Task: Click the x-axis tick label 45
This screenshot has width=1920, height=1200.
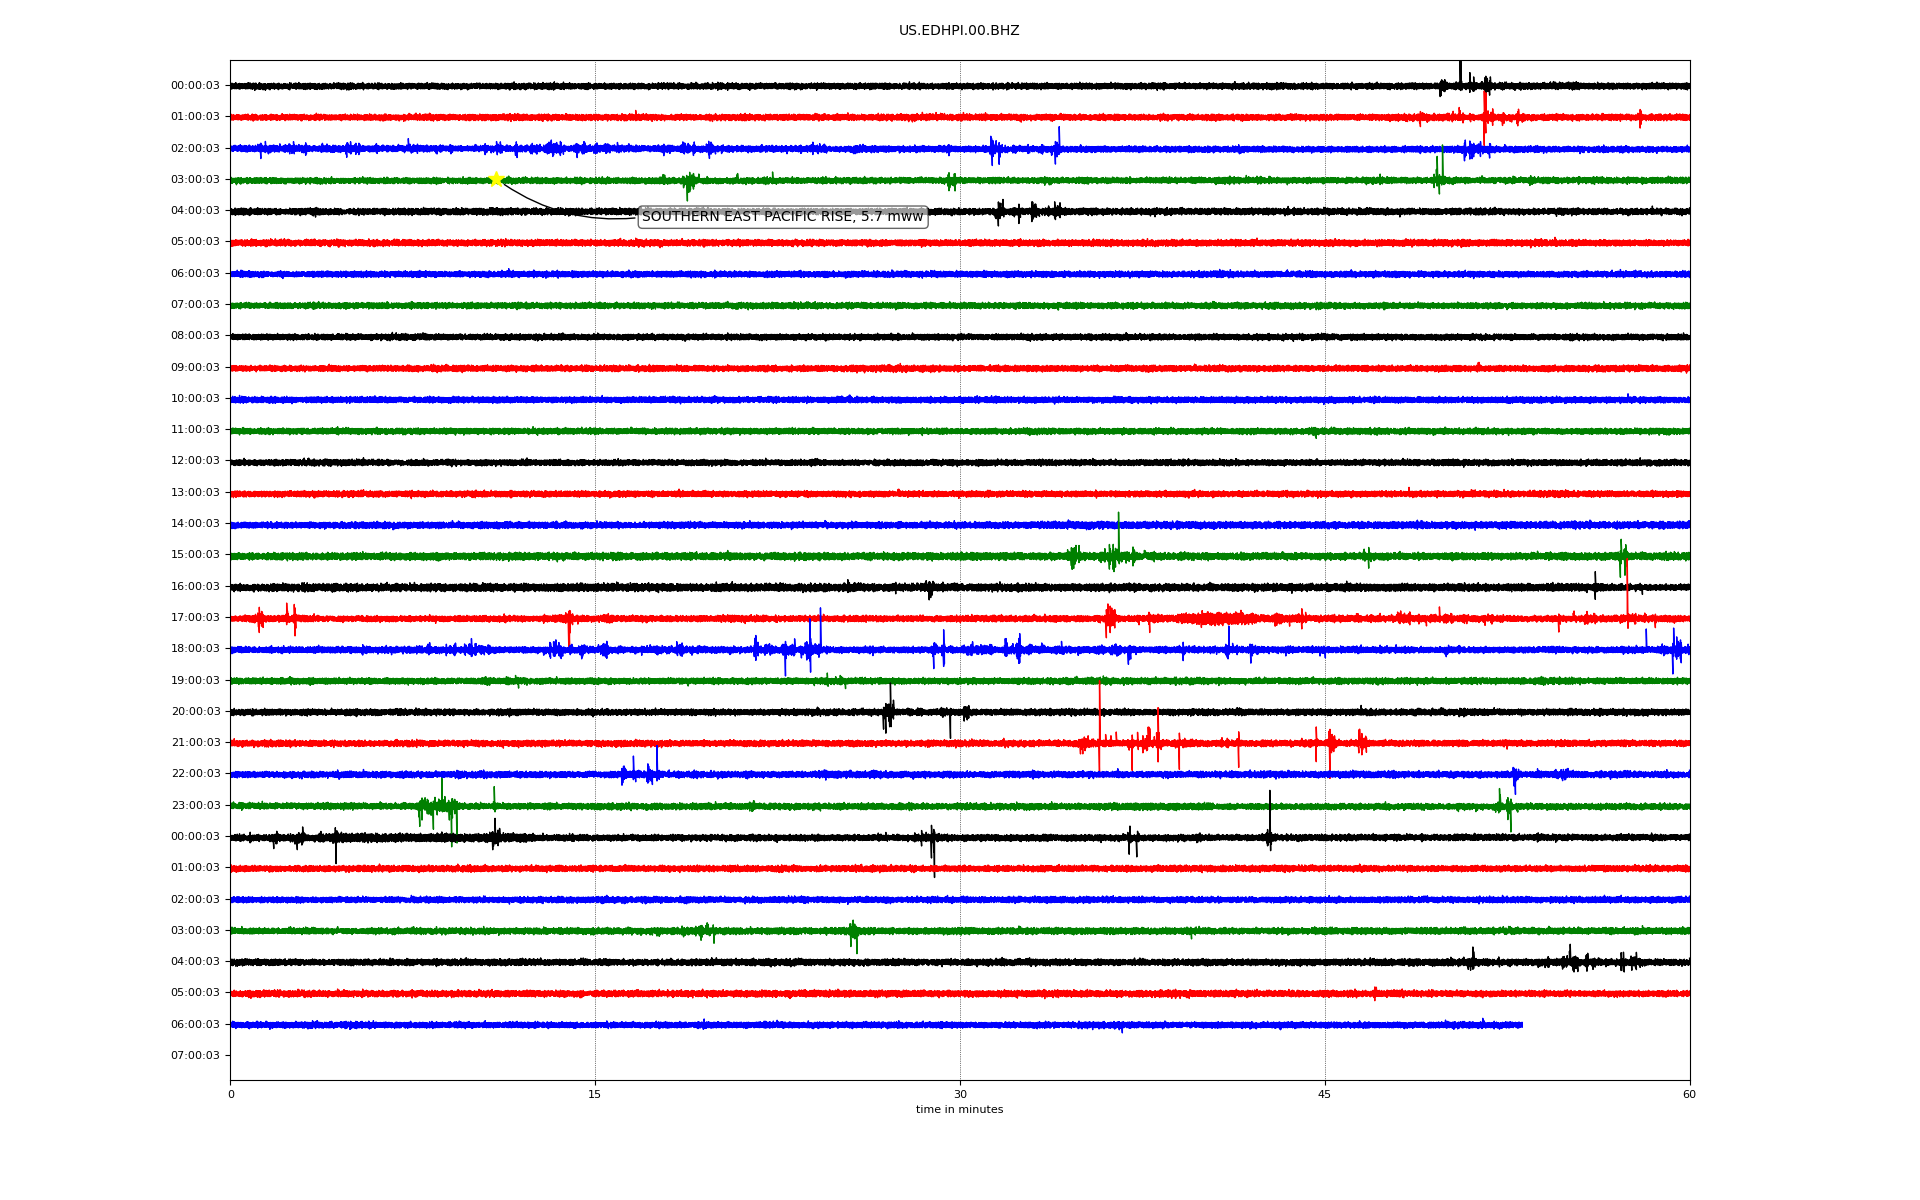Action: pos(1325,1094)
